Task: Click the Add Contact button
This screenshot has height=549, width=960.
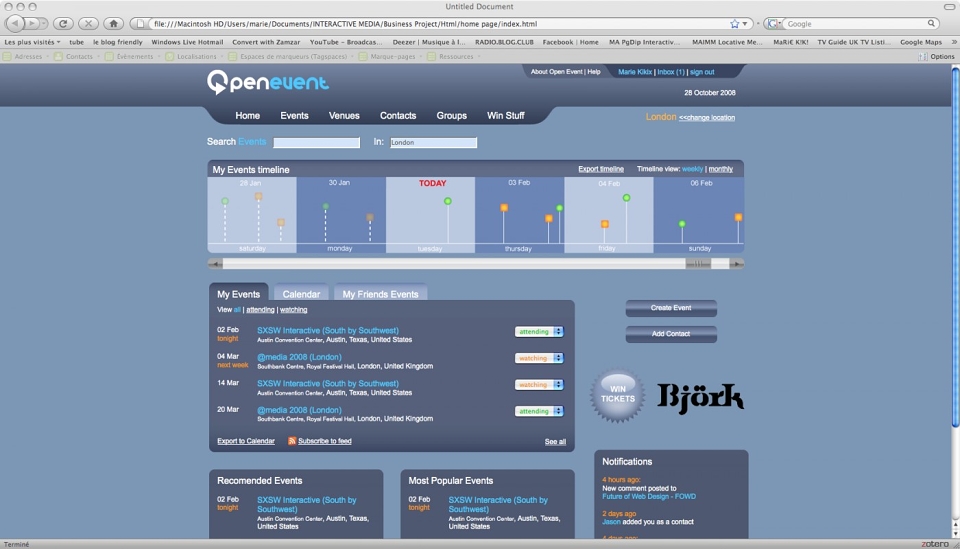Action: click(x=671, y=334)
